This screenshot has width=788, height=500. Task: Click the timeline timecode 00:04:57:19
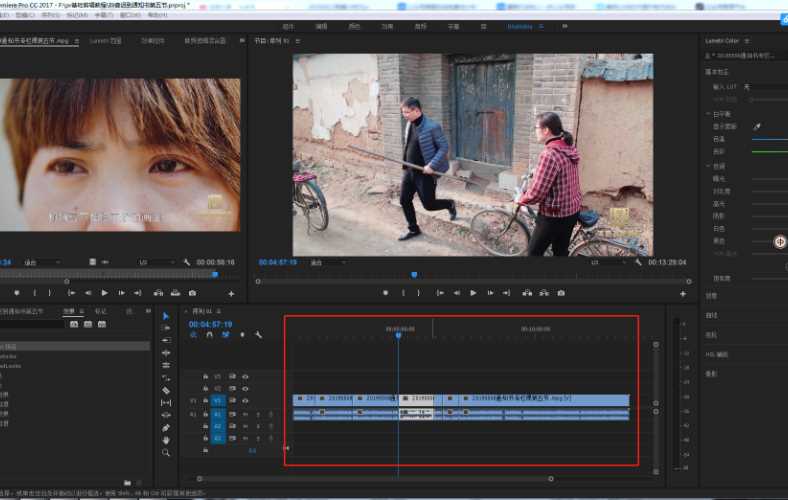(x=210, y=324)
